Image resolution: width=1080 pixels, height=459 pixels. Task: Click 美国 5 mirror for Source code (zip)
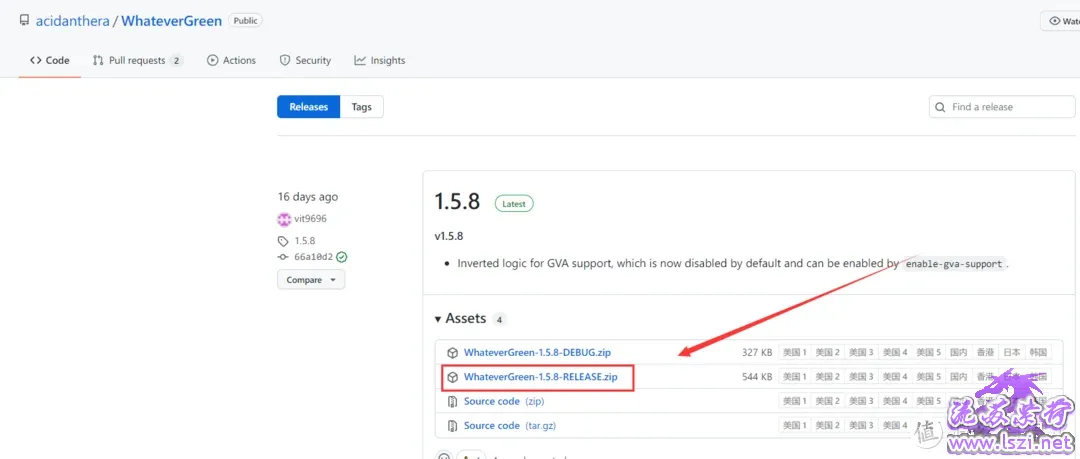click(x=929, y=401)
